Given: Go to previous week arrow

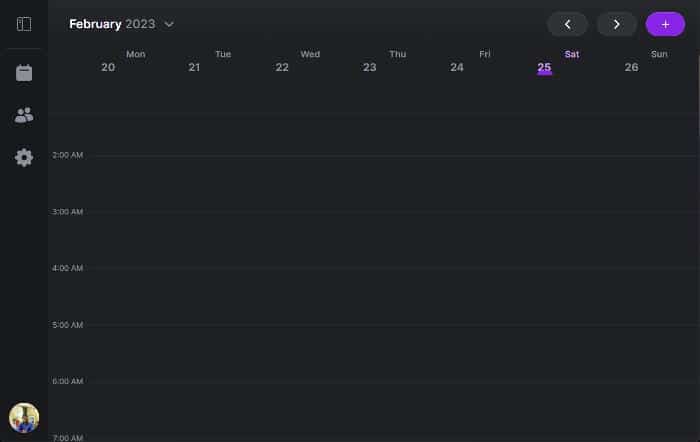Looking at the screenshot, I should 567,24.
